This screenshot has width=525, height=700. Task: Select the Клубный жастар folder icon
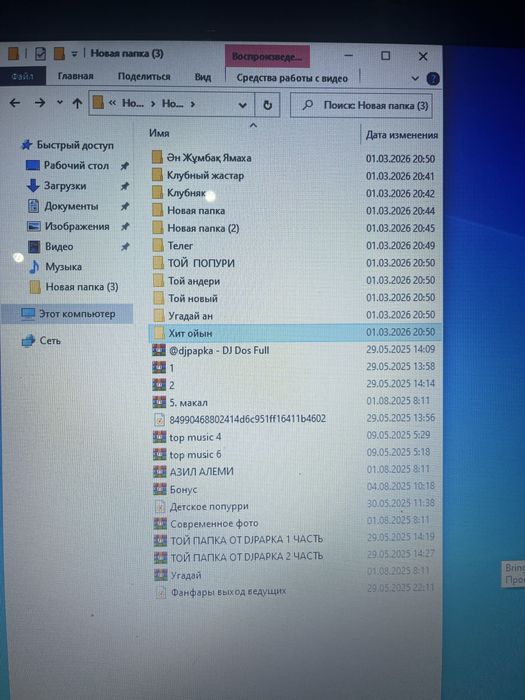[x=157, y=175]
